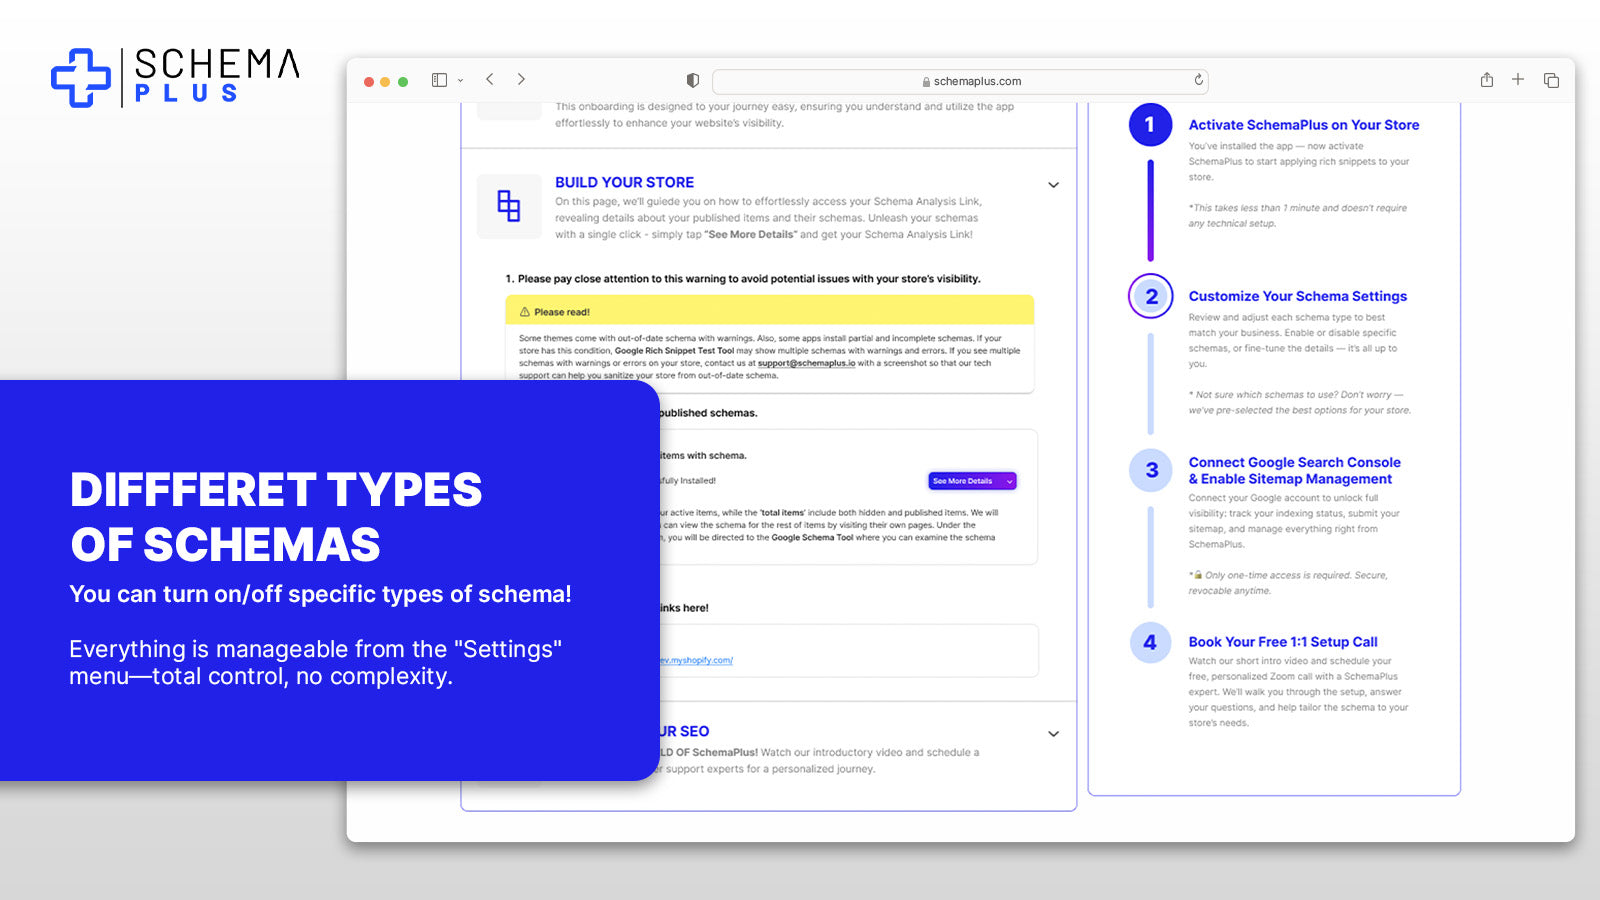Click step 2 circle in onboarding steps
This screenshot has width=1600, height=900.
tap(1150, 296)
